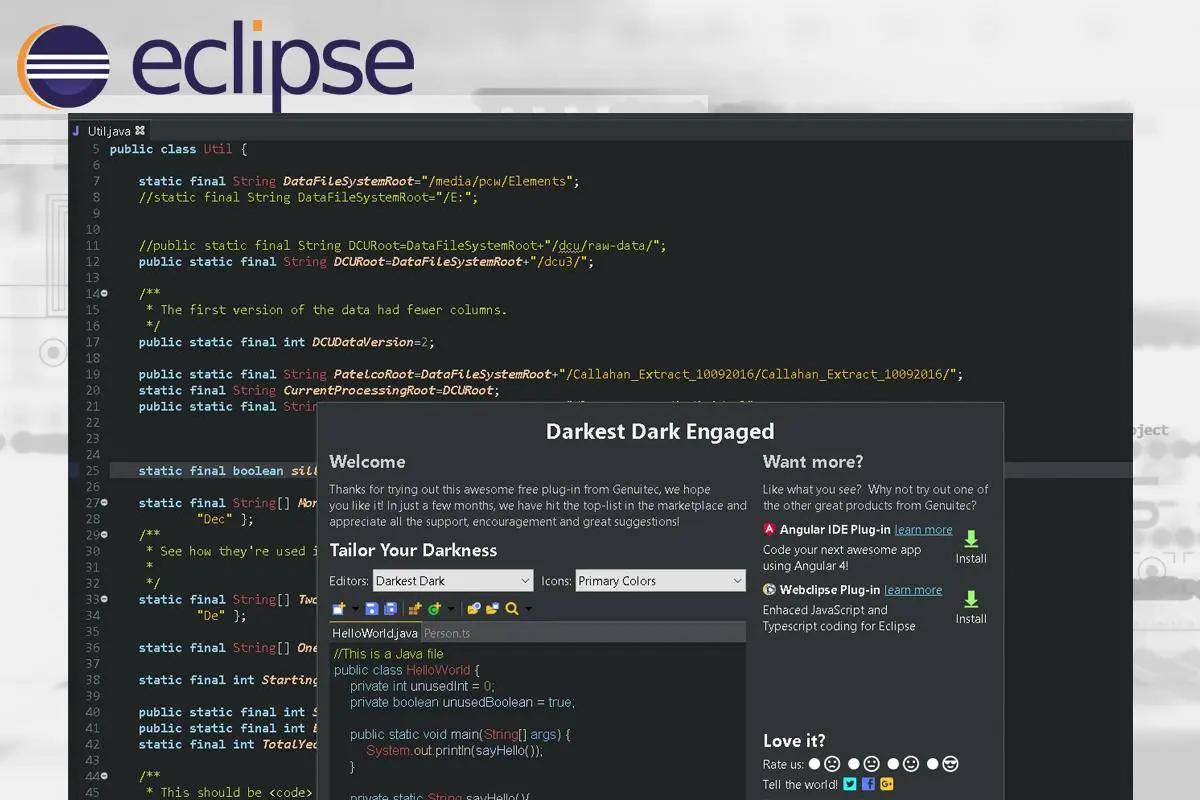Click the 'Love it?' heading
Screen dimensions: 1200x800
click(794, 741)
